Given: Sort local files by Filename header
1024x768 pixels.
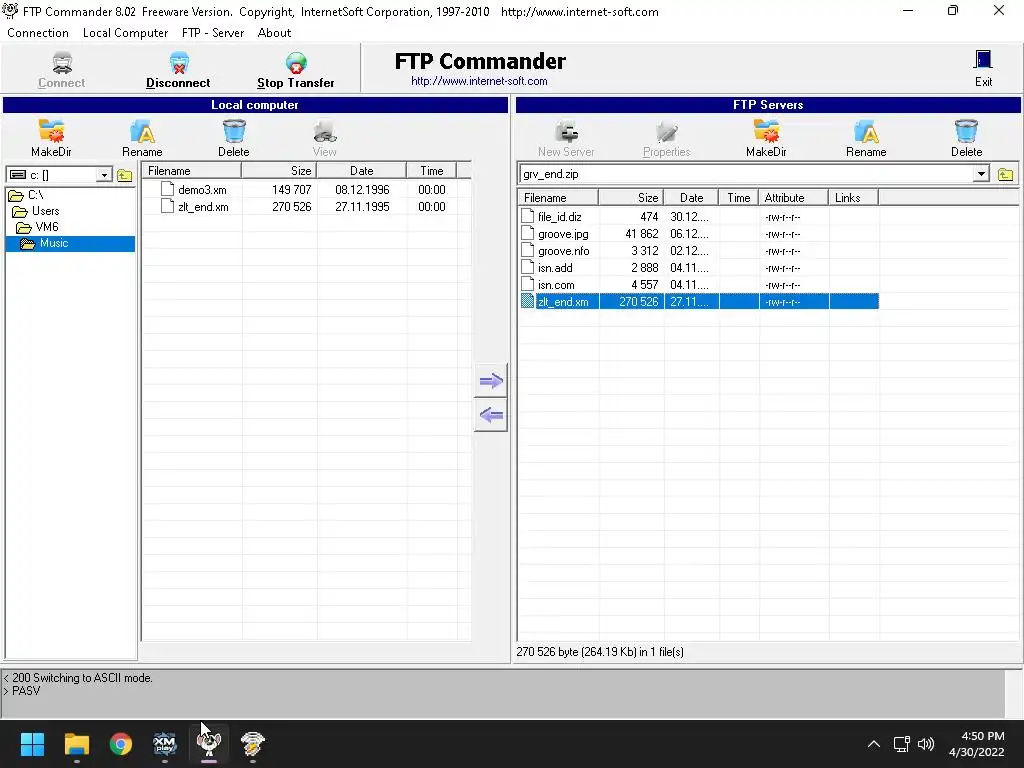Looking at the screenshot, I should tap(191, 170).
